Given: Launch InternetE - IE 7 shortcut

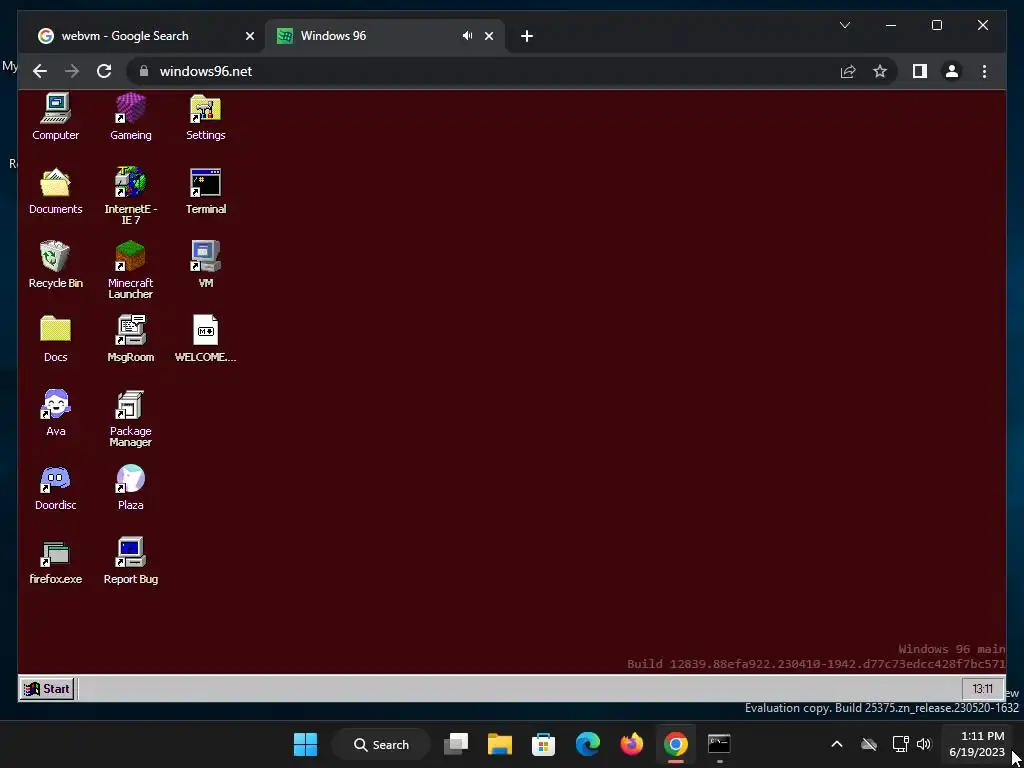Looking at the screenshot, I should pyautogui.click(x=131, y=196).
